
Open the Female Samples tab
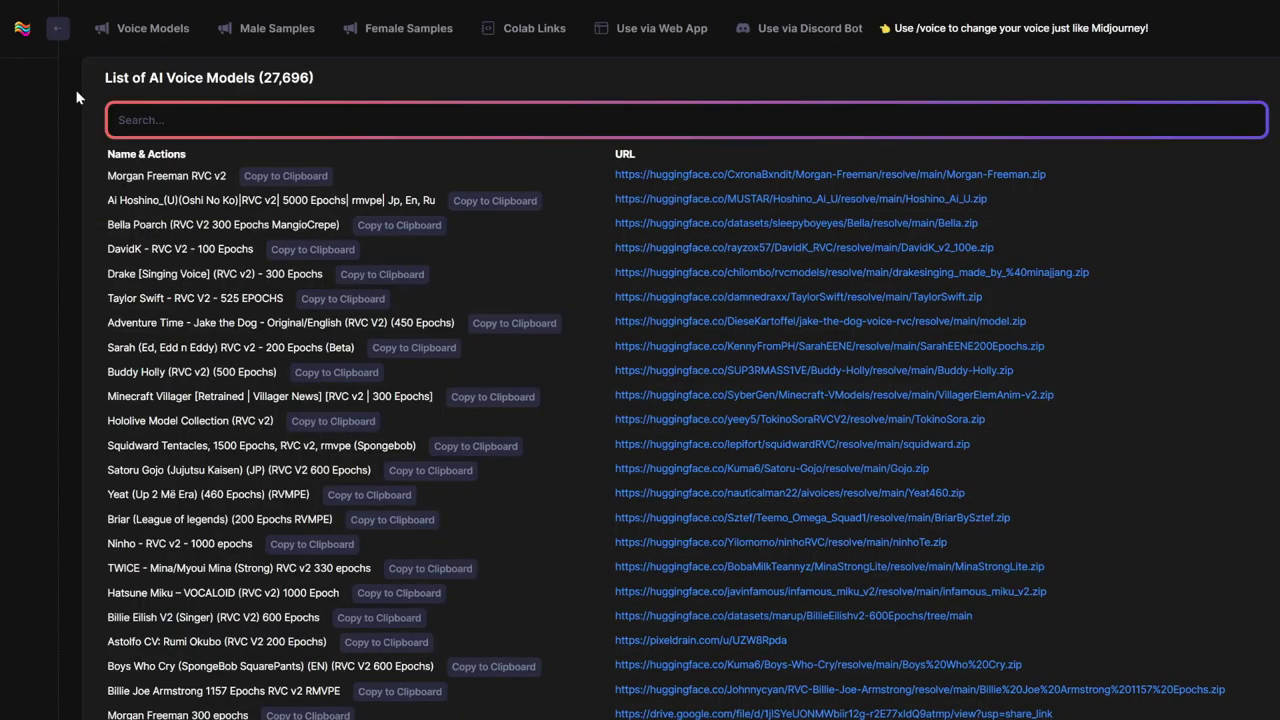(x=409, y=28)
